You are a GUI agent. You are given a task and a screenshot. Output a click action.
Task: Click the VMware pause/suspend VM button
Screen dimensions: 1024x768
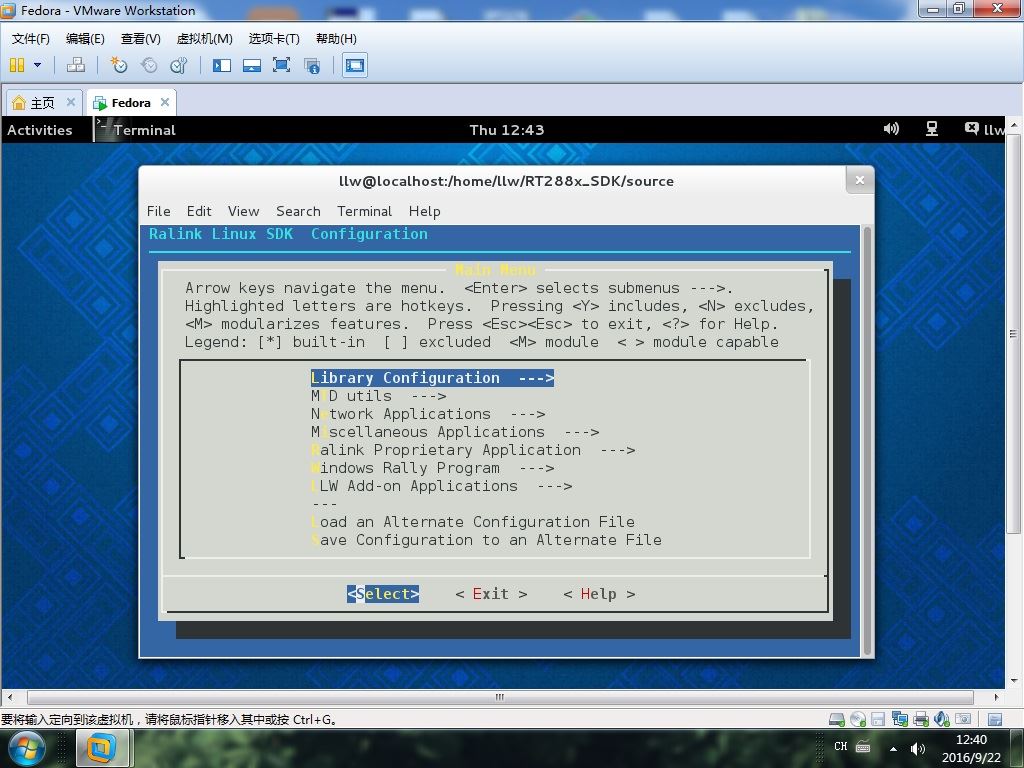point(17,65)
